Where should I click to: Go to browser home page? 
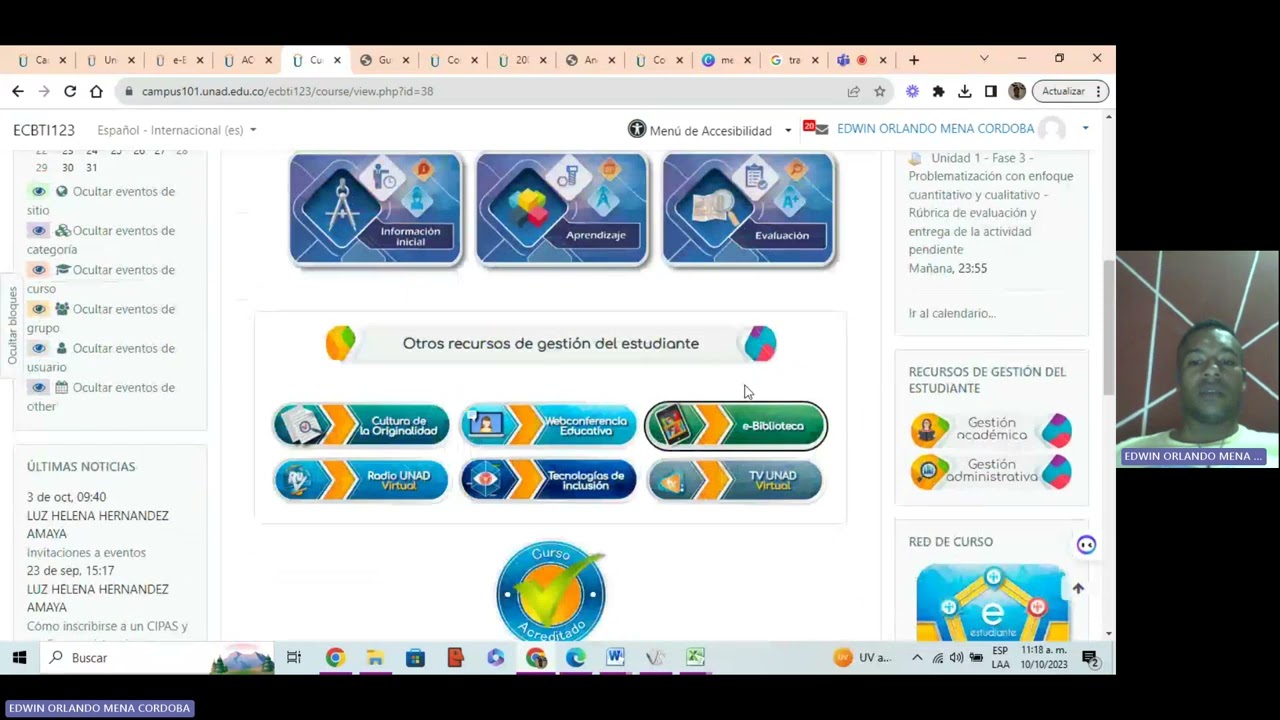click(x=96, y=91)
